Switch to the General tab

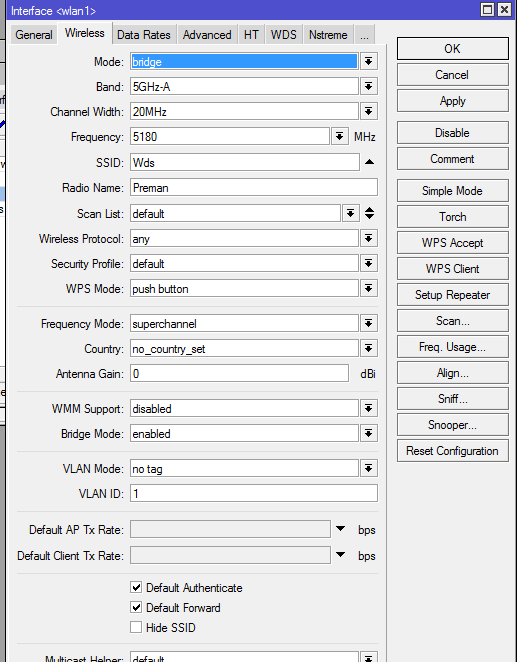pos(34,35)
